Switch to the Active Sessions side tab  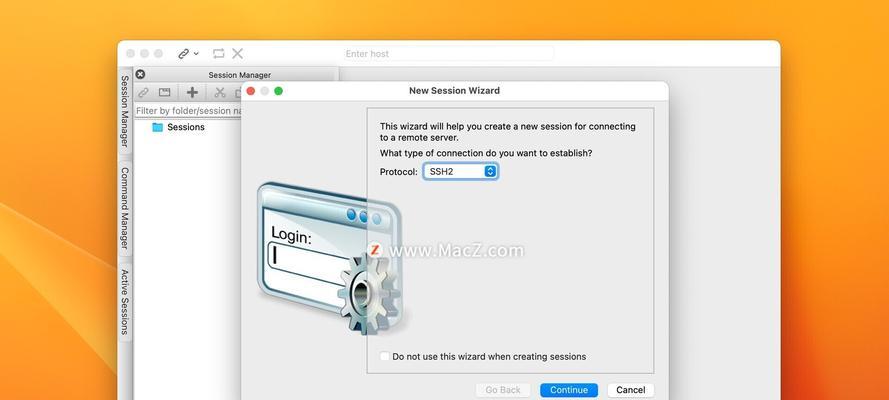pyautogui.click(x=125, y=301)
